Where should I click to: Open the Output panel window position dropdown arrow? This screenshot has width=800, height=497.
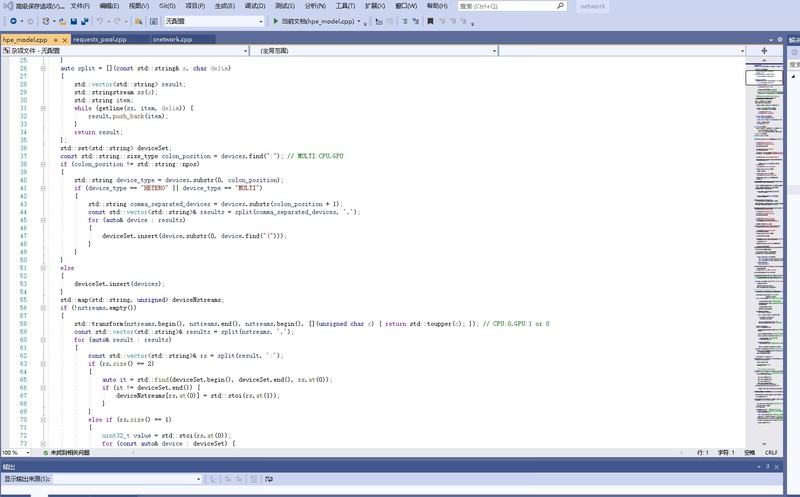tap(759, 466)
